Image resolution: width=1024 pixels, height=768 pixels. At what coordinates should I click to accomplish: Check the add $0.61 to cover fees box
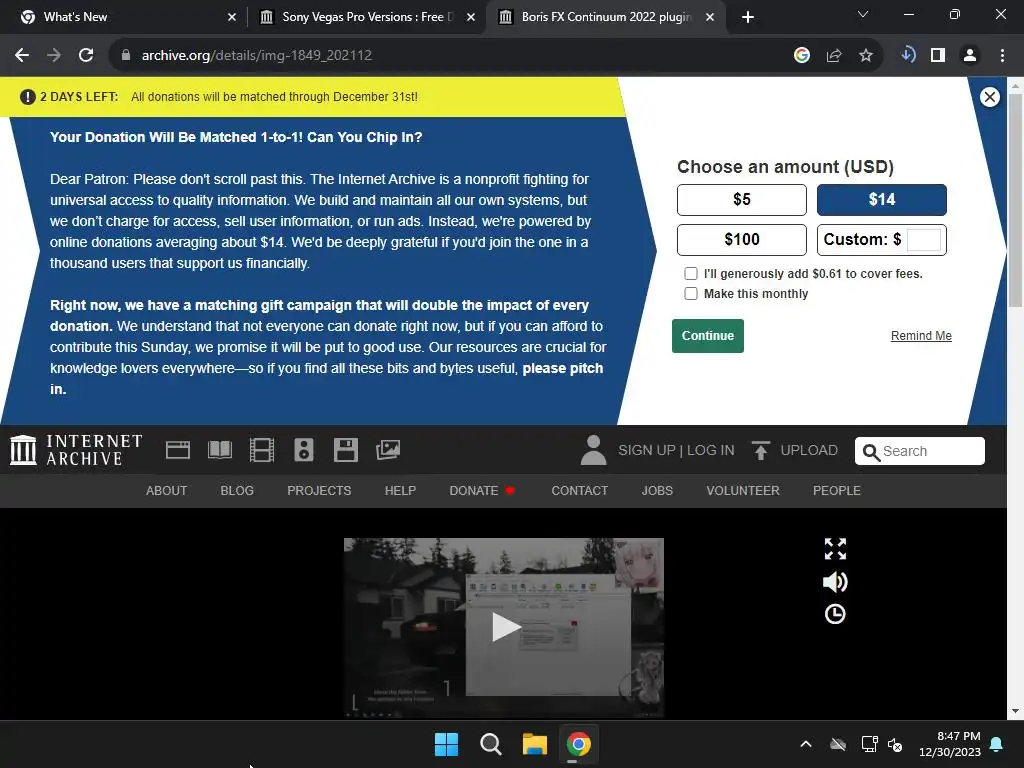[x=690, y=274]
